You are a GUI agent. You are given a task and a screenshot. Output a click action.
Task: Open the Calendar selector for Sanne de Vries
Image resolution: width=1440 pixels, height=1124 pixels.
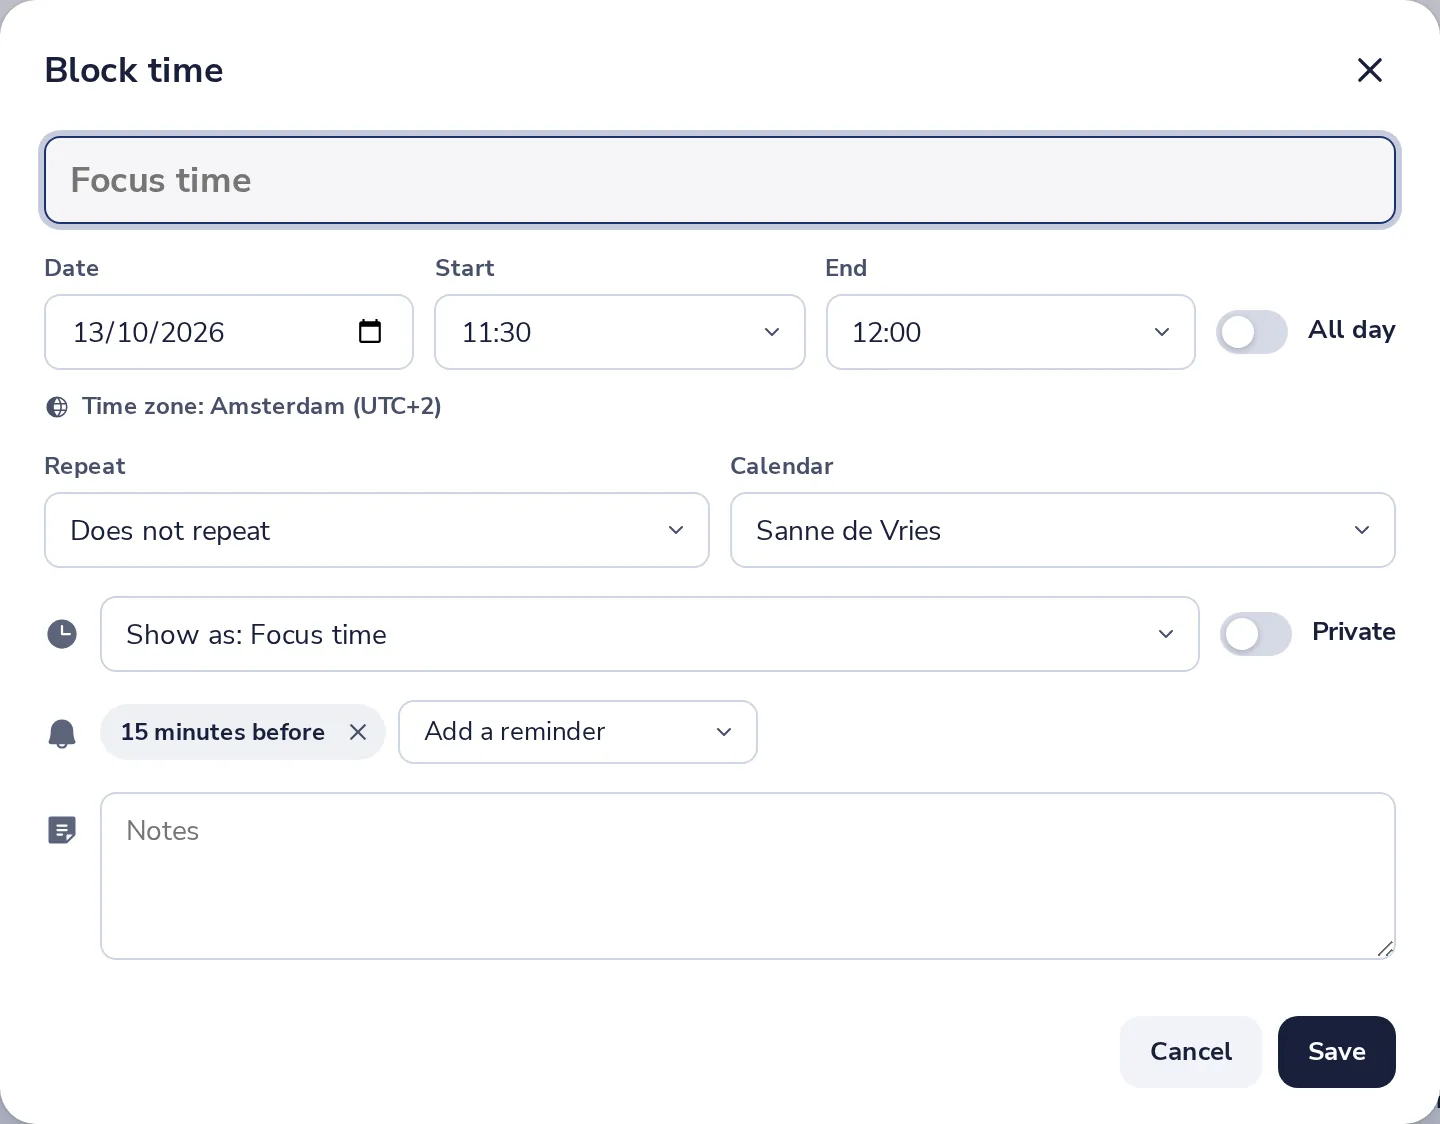tap(1063, 530)
